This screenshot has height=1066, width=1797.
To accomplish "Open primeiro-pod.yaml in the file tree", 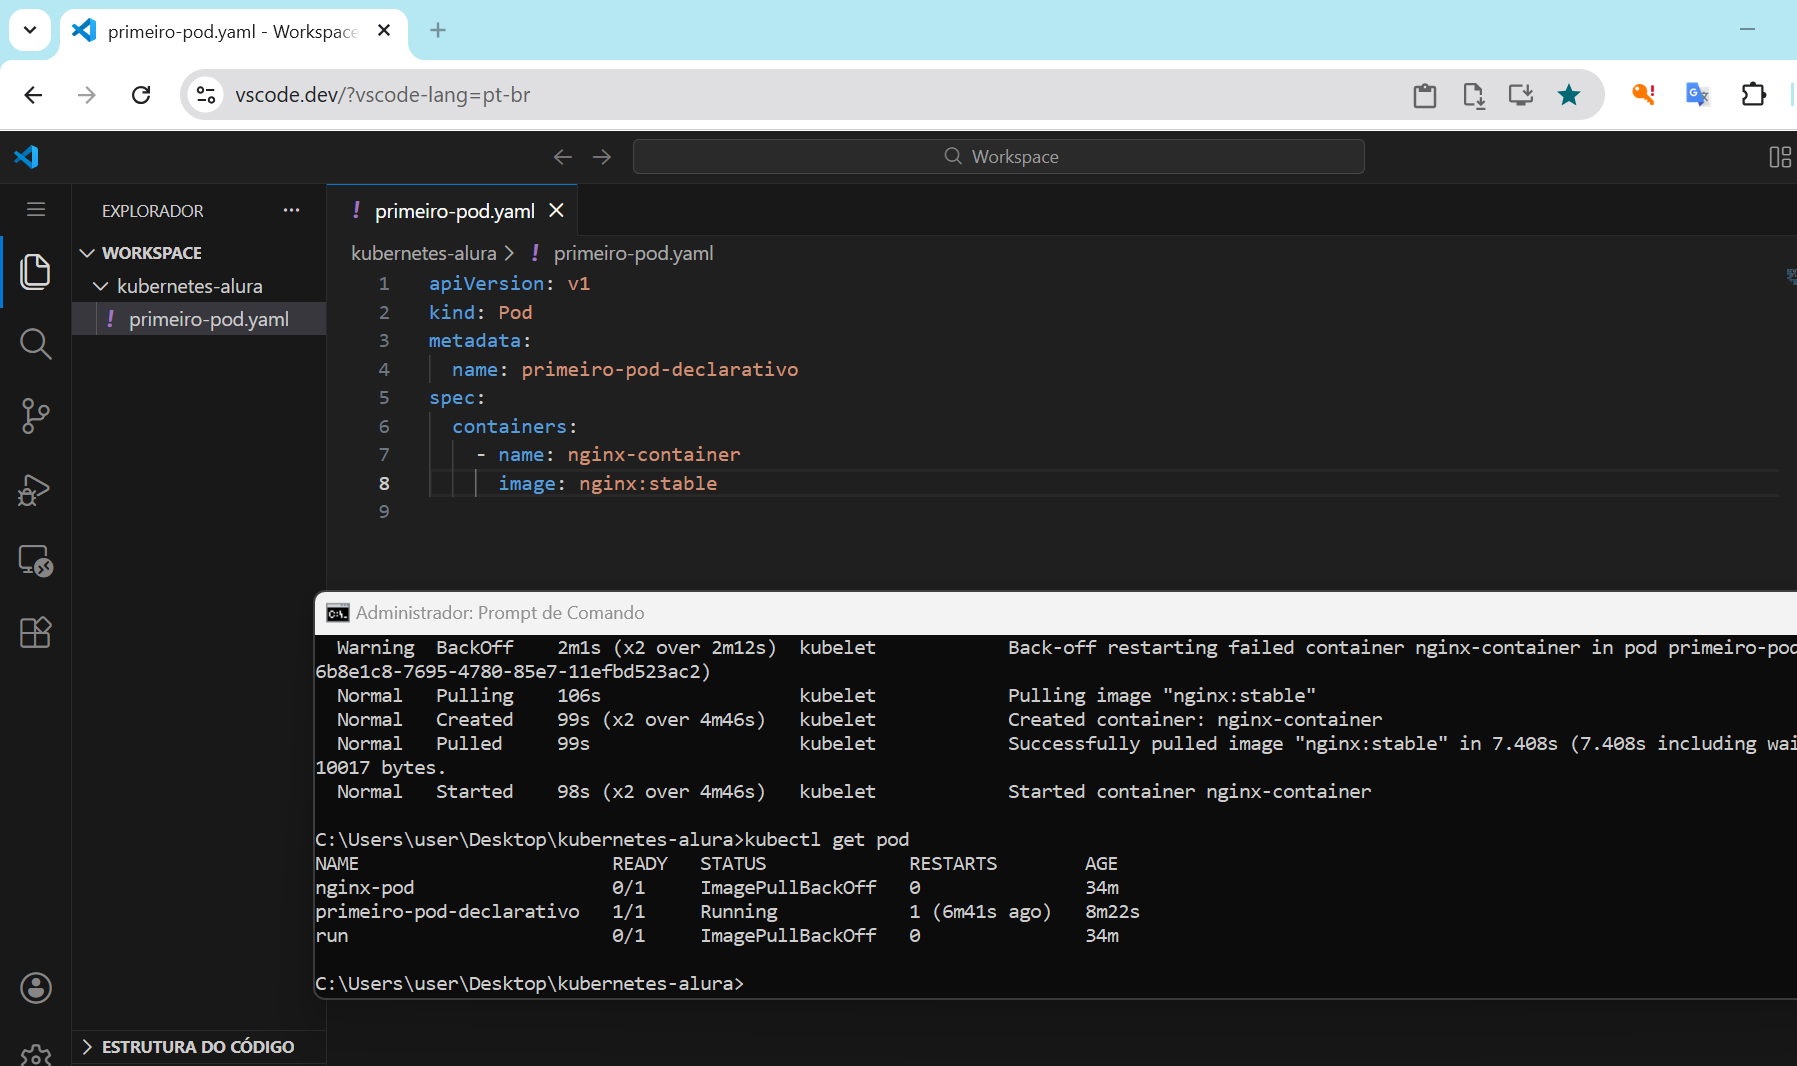I will (208, 319).
